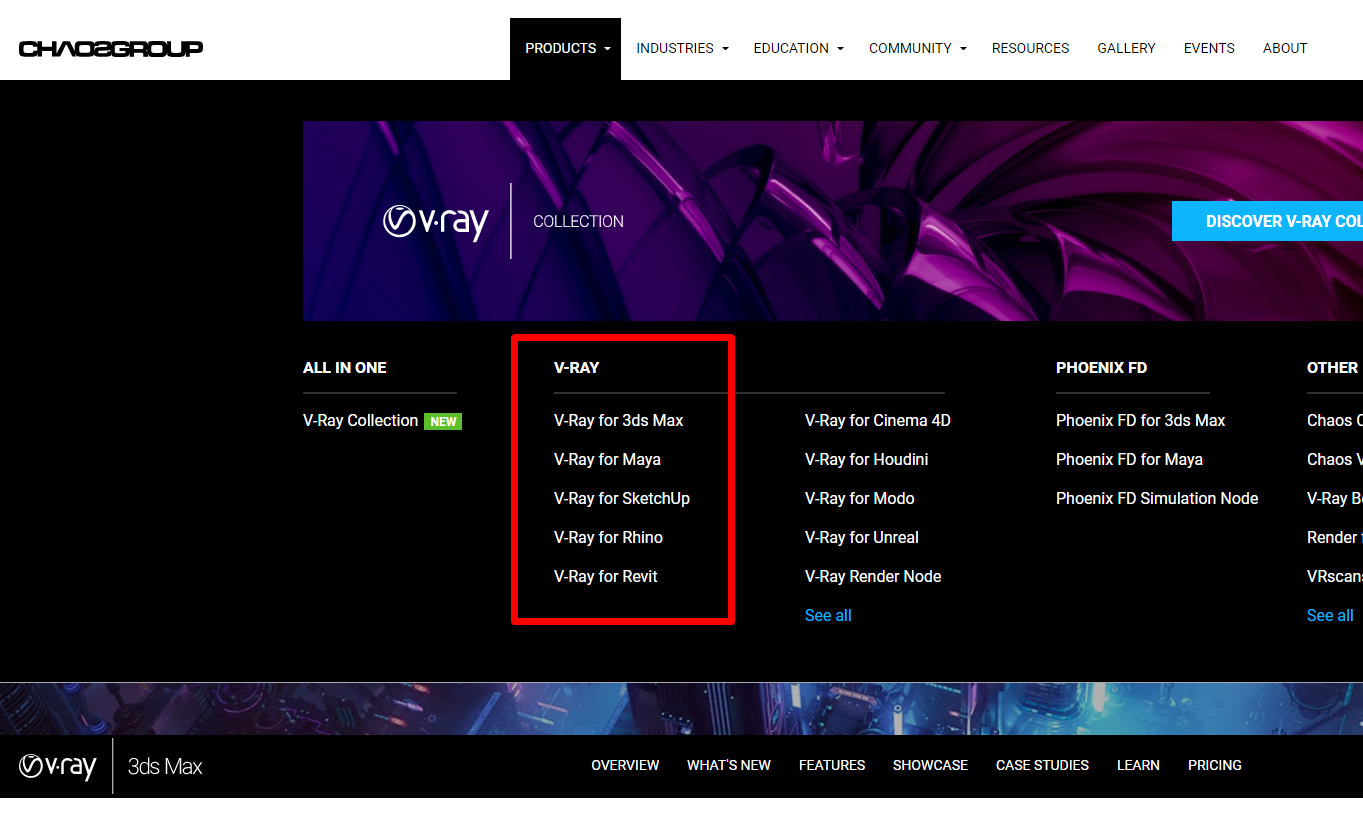Click the Chaos Group logo
The width and height of the screenshot is (1363, 819).
click(111, 48)
